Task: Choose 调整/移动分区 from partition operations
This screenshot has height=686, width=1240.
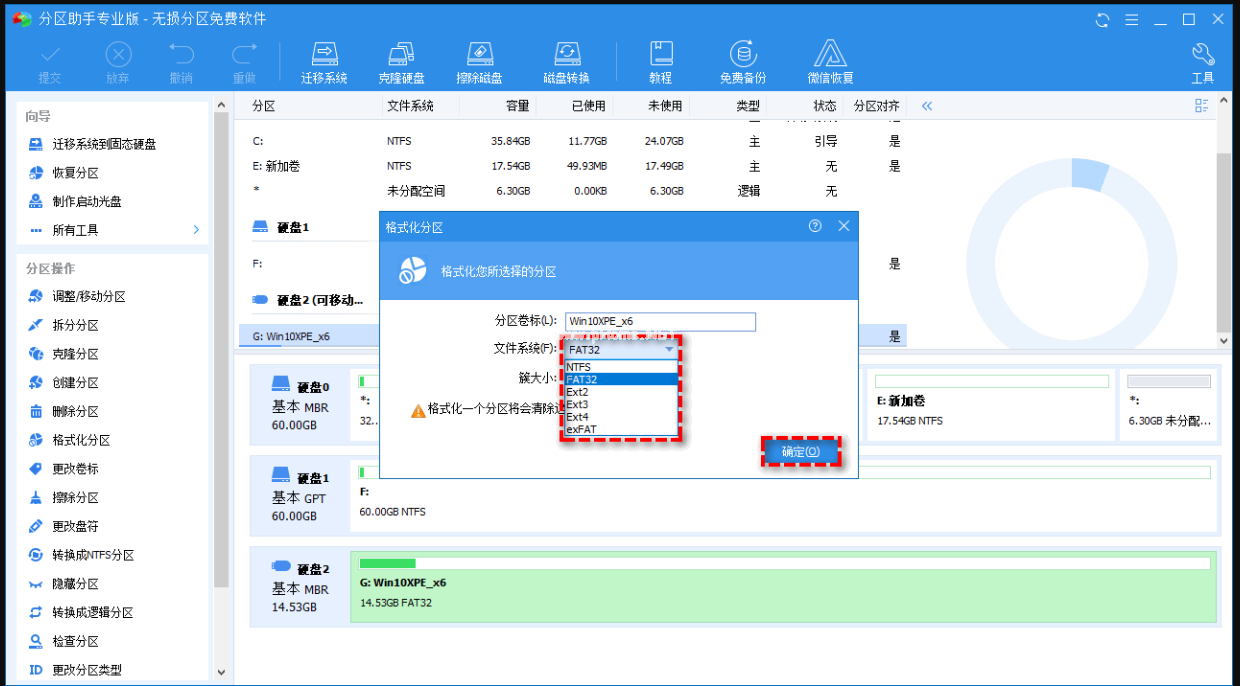Action: tap(89, 297)
